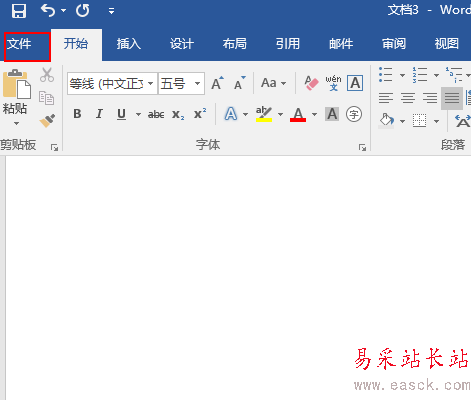The image size is (471, 400).
Task: Click the wén phonetic guide icon
Action: [x=333, y=83]
